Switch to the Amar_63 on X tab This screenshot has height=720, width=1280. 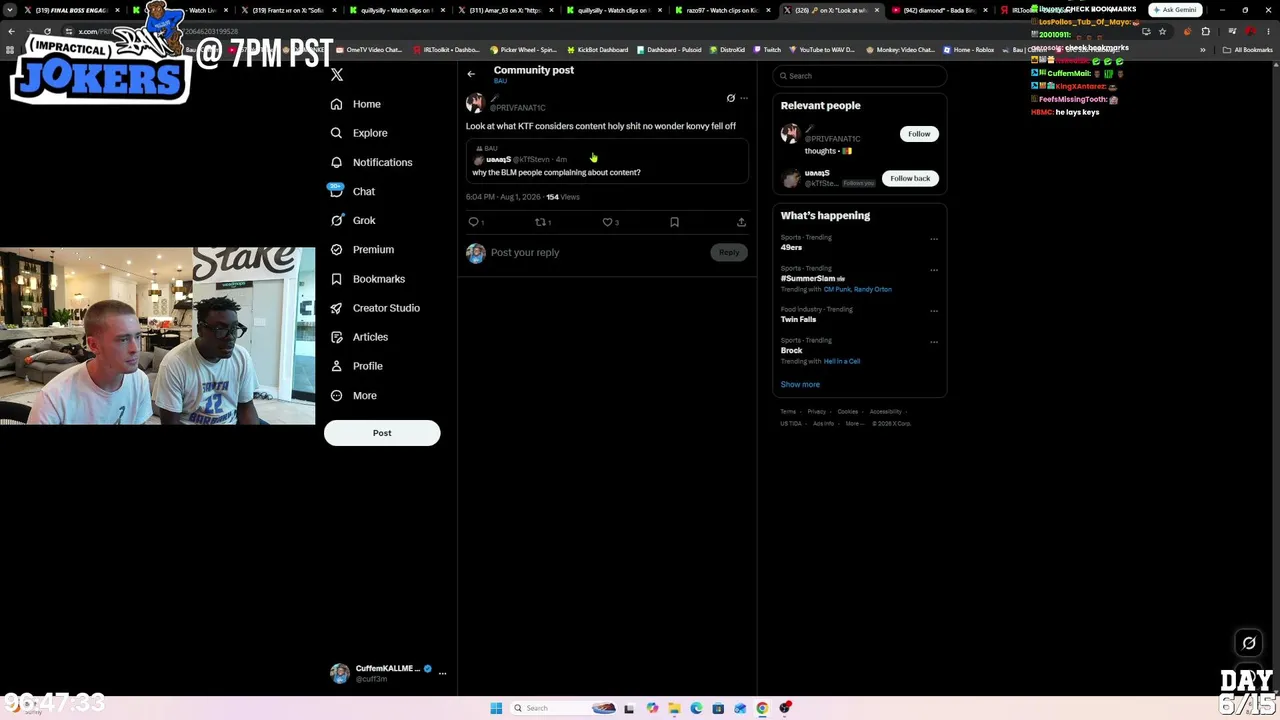coord(505,10)
